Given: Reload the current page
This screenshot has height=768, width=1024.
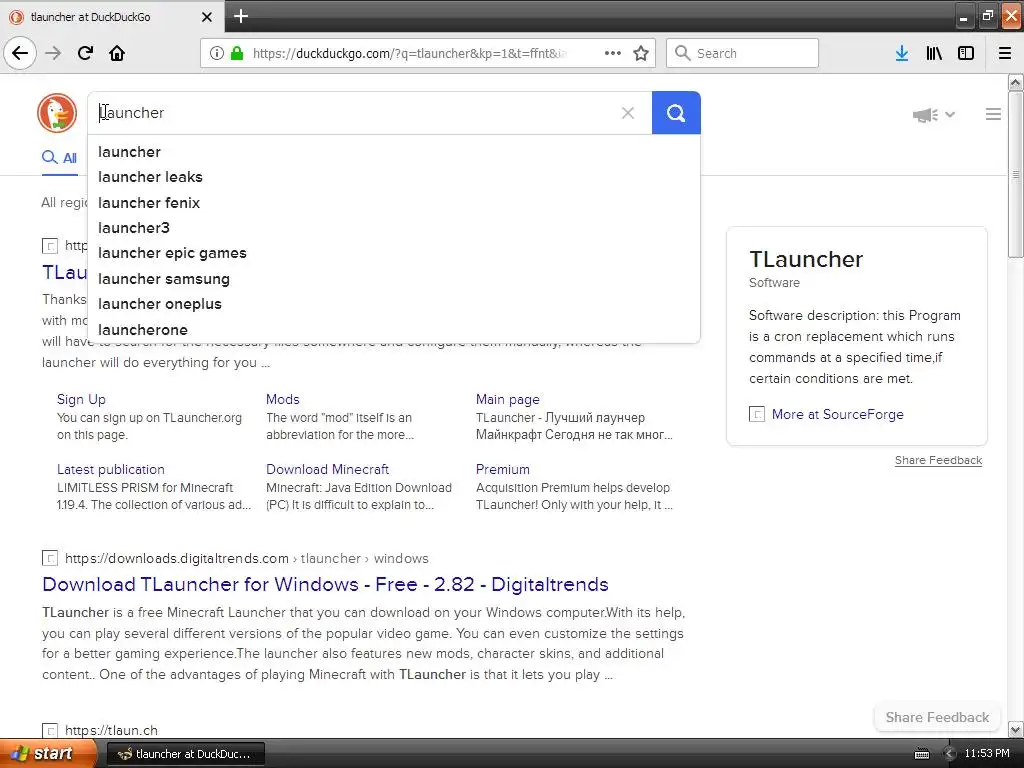Looking at the screenshot, I should 86,53.
